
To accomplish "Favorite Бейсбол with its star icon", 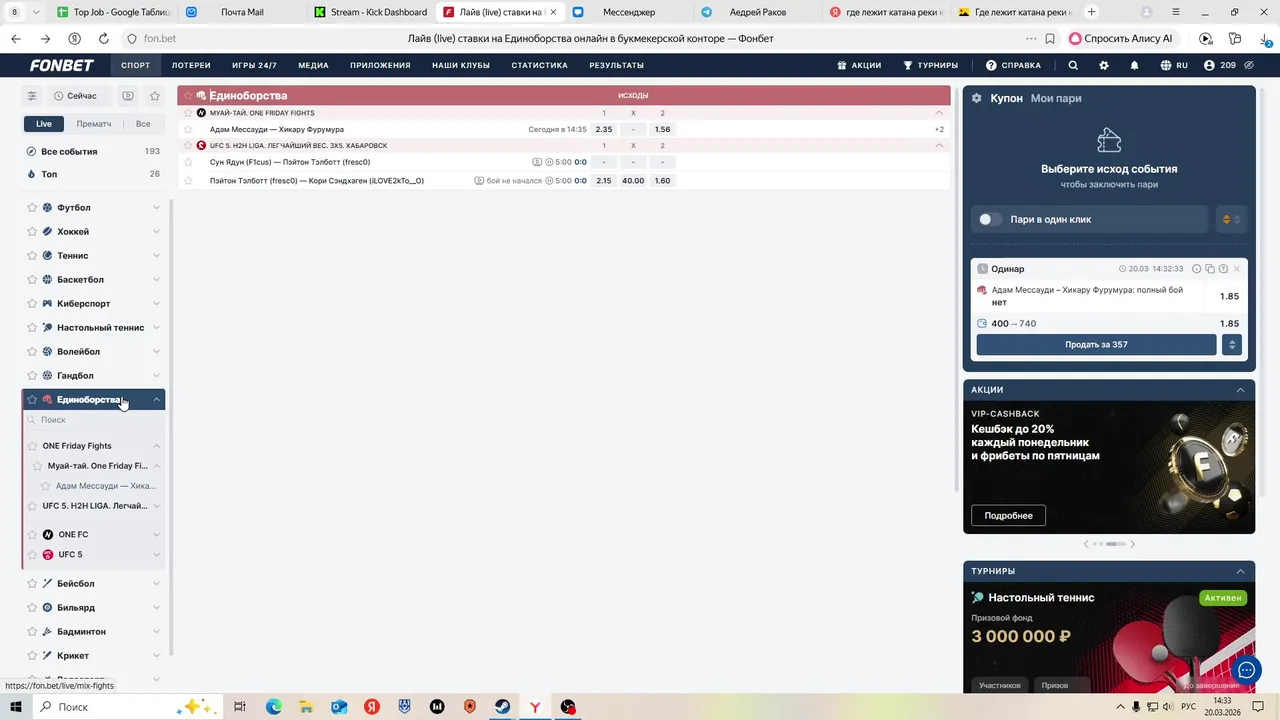I will (x=32, y=584).
